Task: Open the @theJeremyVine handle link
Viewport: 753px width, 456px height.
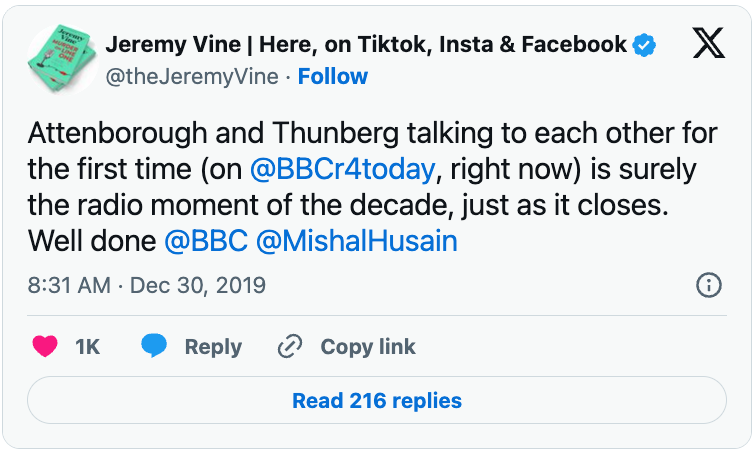Action: click(191, 77)
